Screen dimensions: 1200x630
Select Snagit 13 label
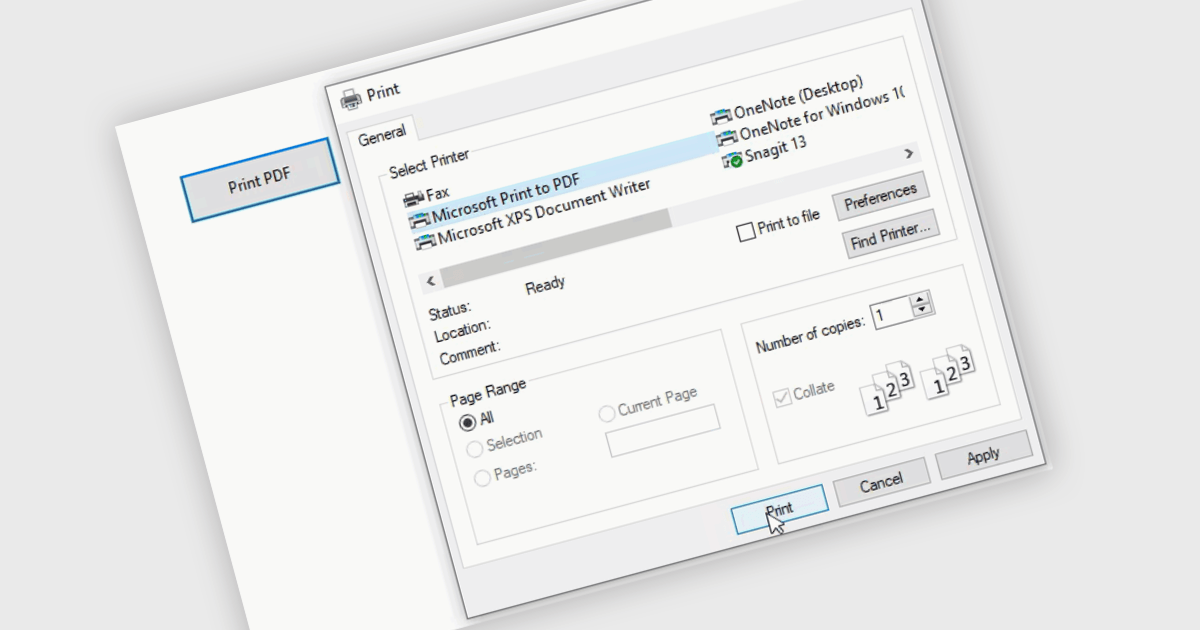click(776, 148)
